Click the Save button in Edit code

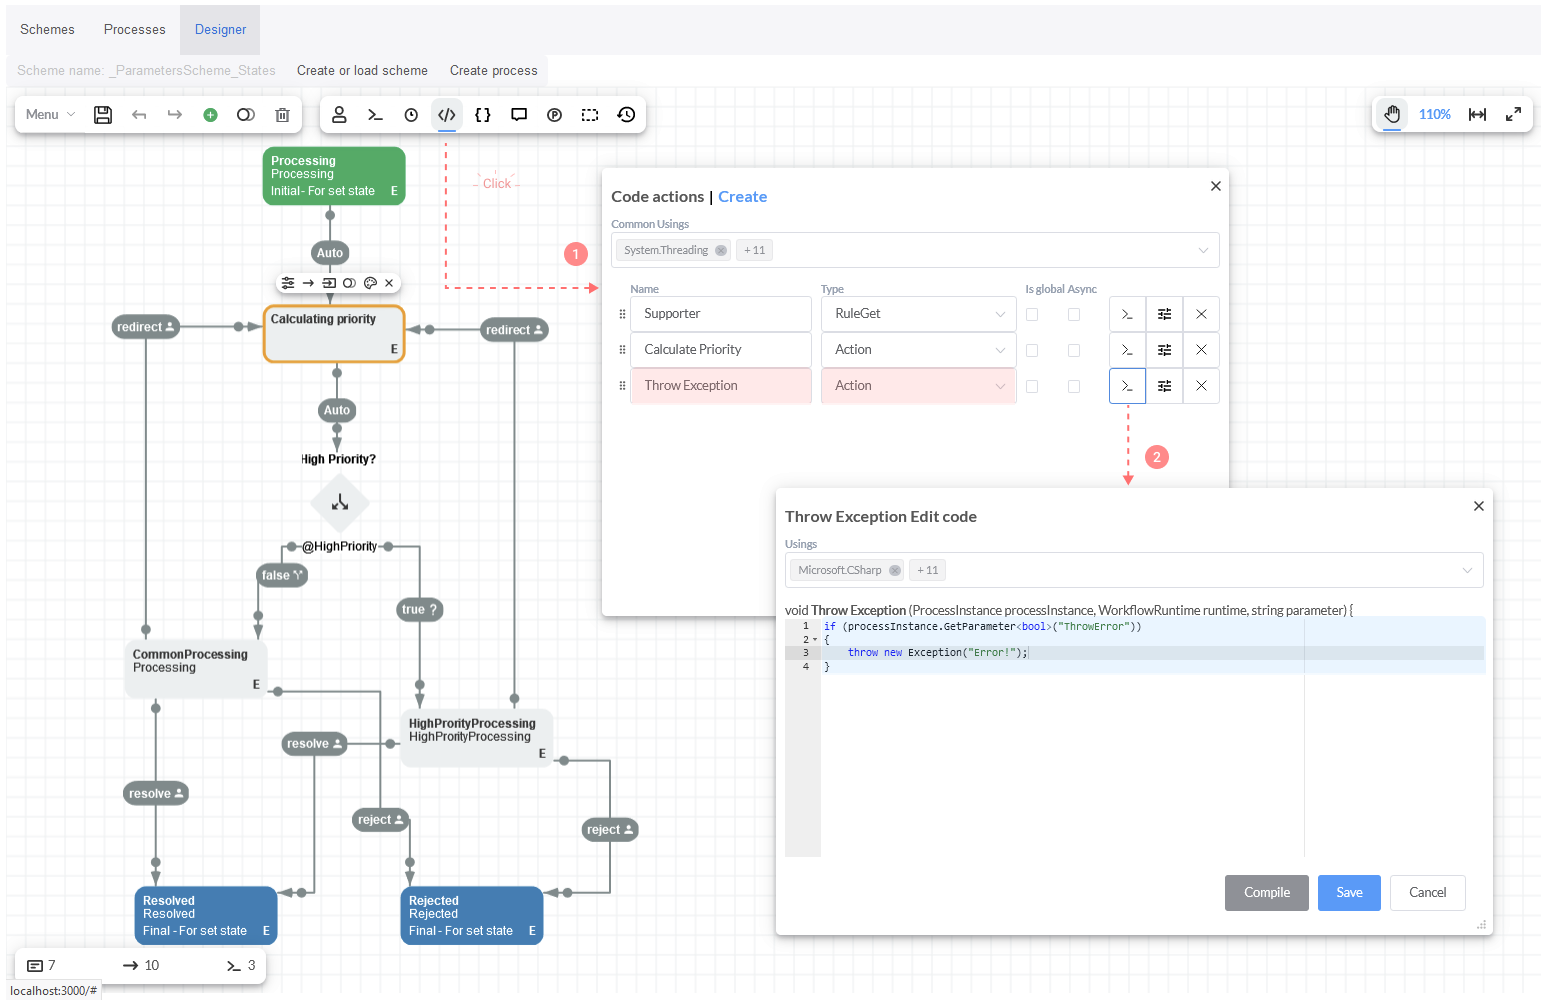click(x=1349, y=893)
